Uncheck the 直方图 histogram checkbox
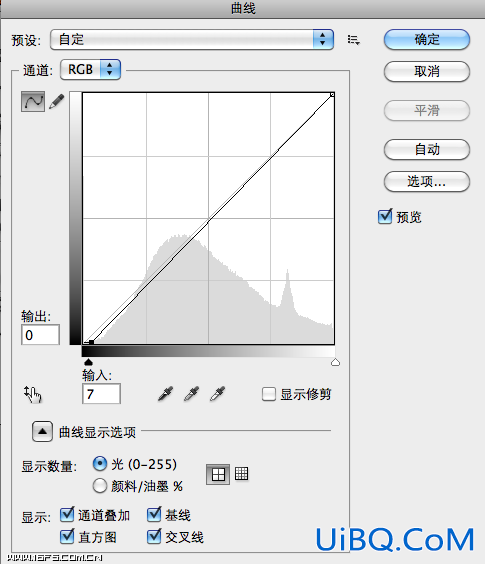This screenshot has width=485, height=564. coord(67,537)
